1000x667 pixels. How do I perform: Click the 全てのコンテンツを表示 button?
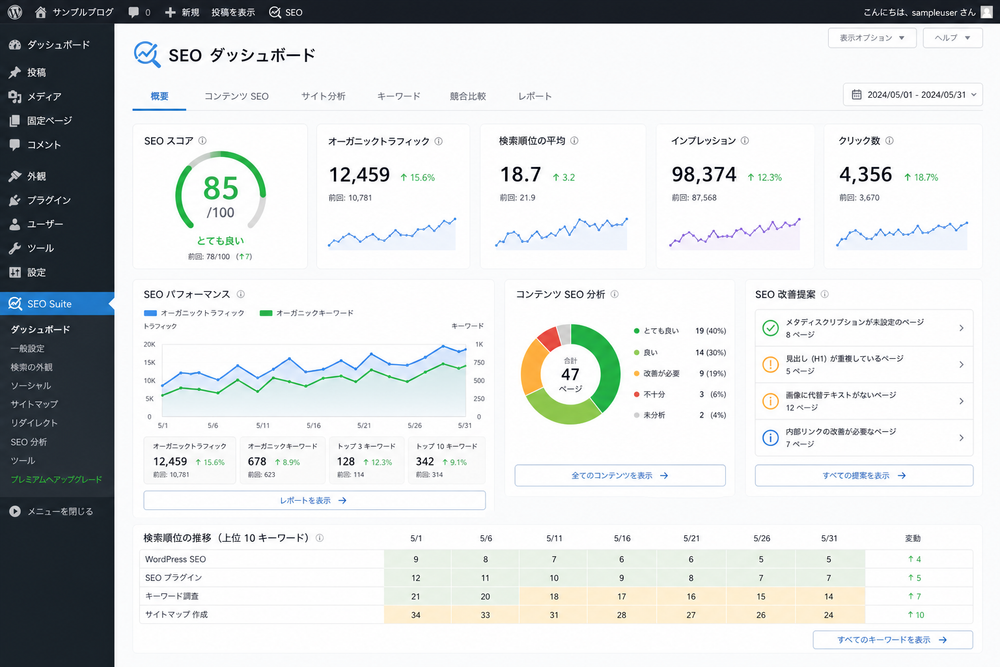620,476
